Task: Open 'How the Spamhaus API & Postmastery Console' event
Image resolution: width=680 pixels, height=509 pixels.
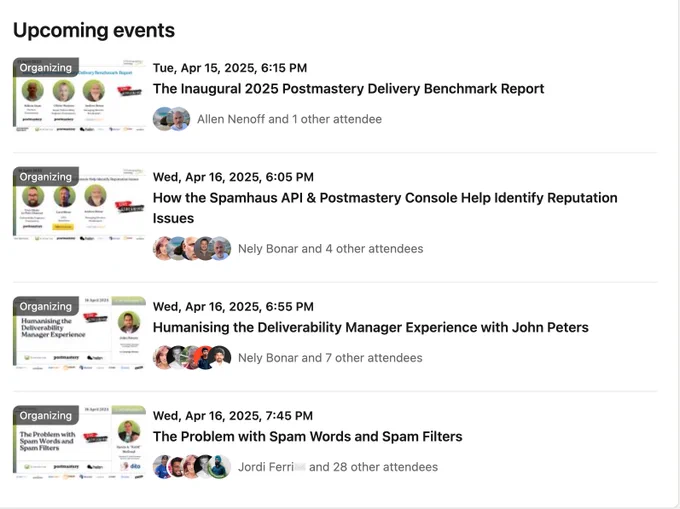Action: tap(385, 208)
